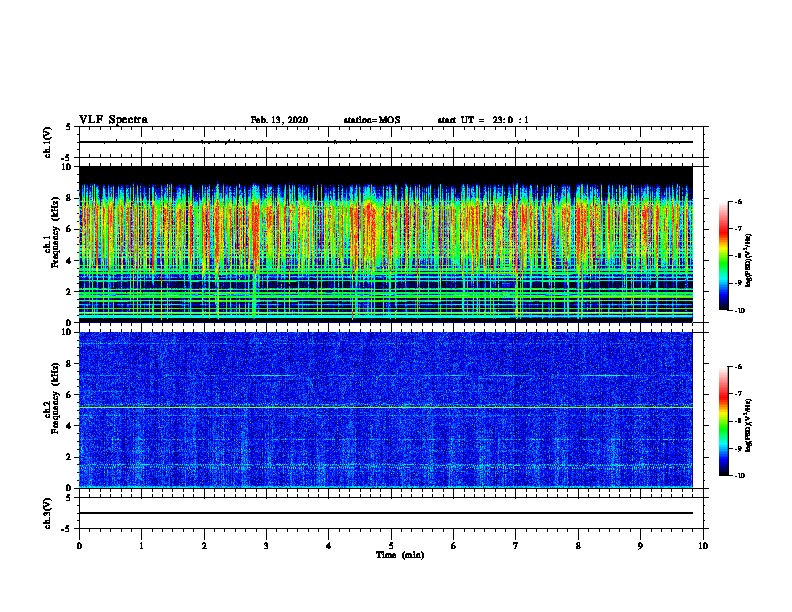Click time axis tick label "3"
This screenshot has height=612, width=792.
(x=266, y=546)
